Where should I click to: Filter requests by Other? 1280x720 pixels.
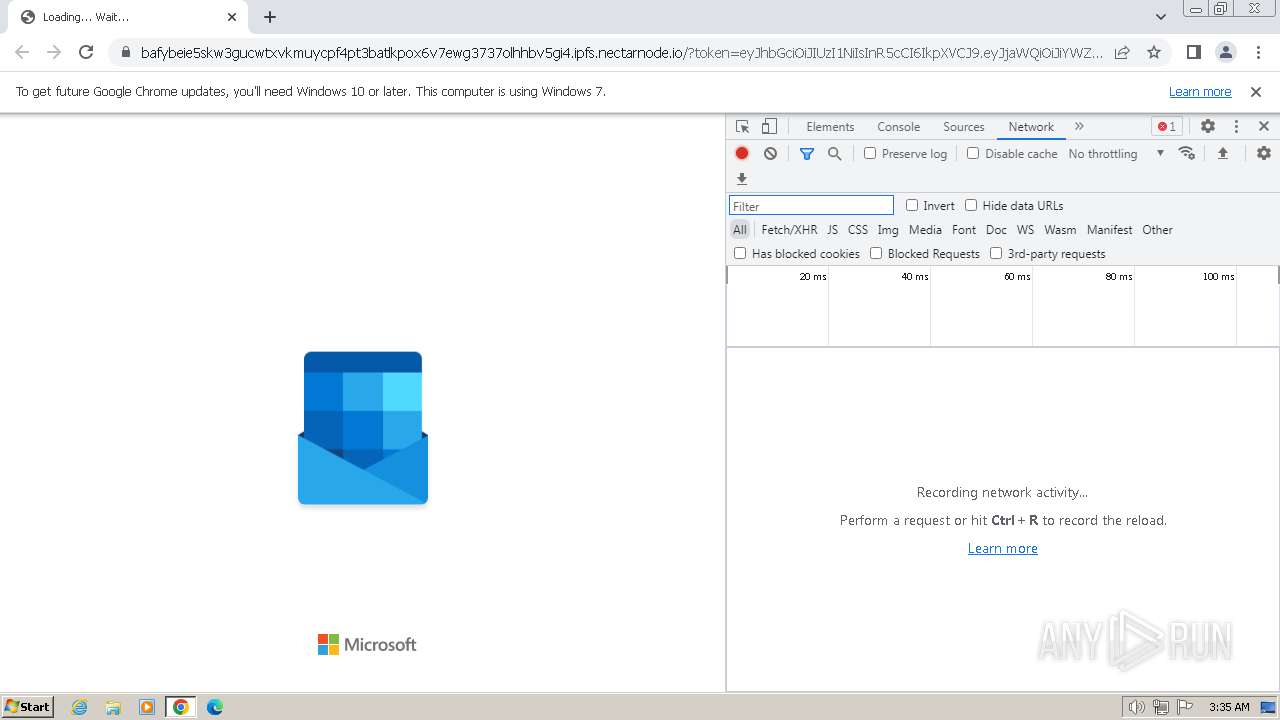(x=1157, y=230)
